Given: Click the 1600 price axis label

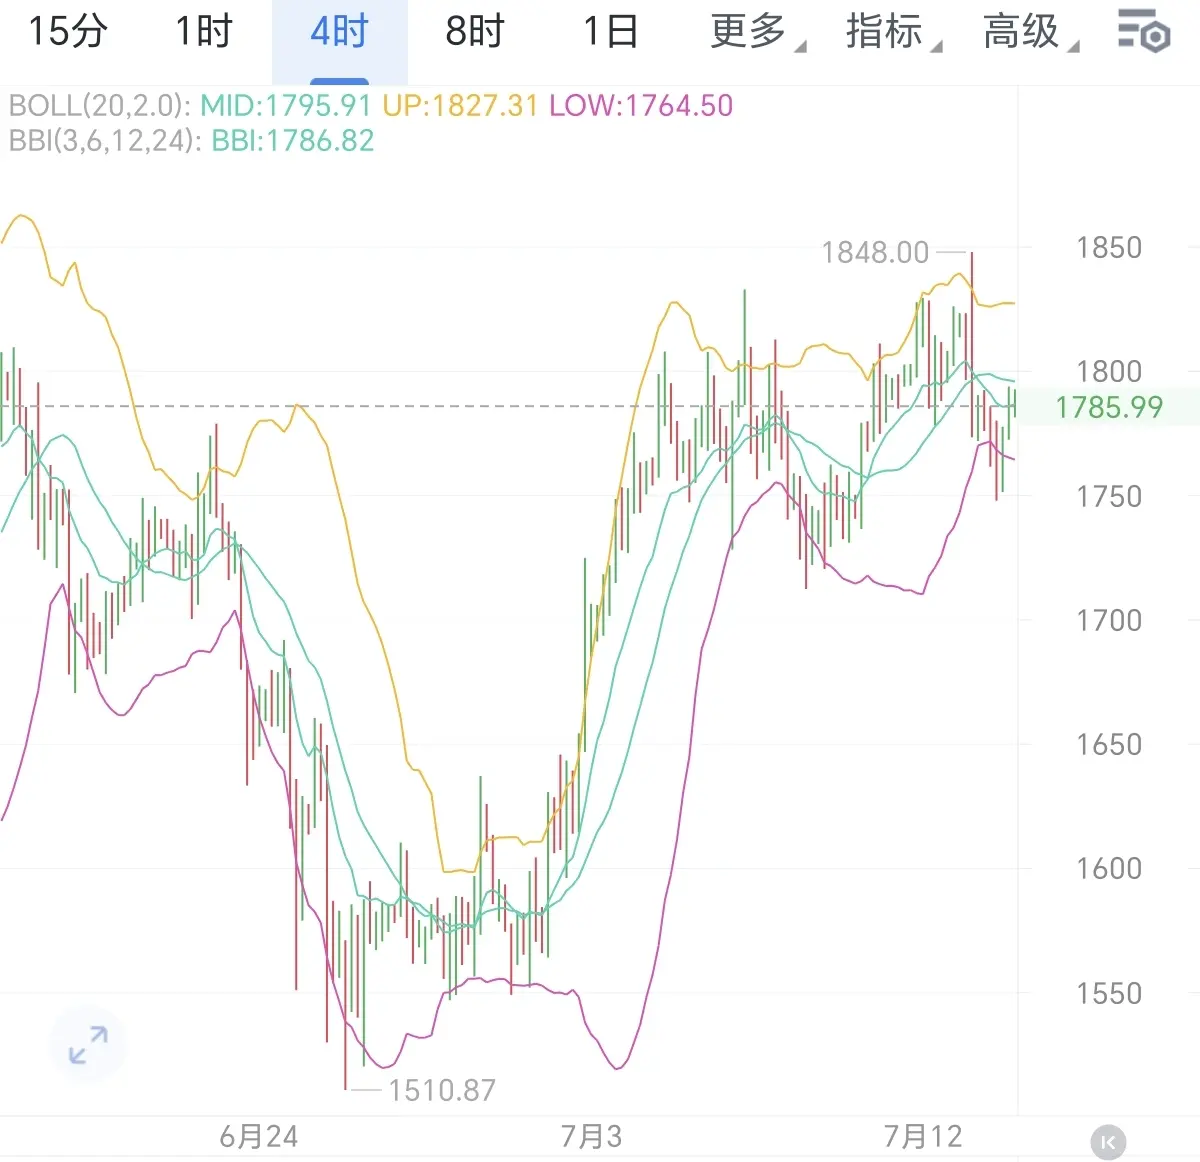Looking at the screenshot, I should 1109,868.
